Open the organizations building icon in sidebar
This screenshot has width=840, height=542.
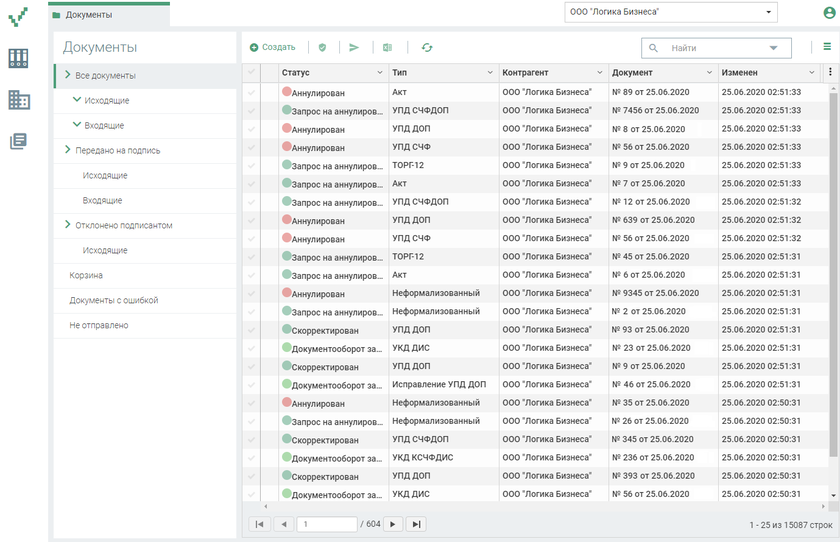click(x=18, y=100)
